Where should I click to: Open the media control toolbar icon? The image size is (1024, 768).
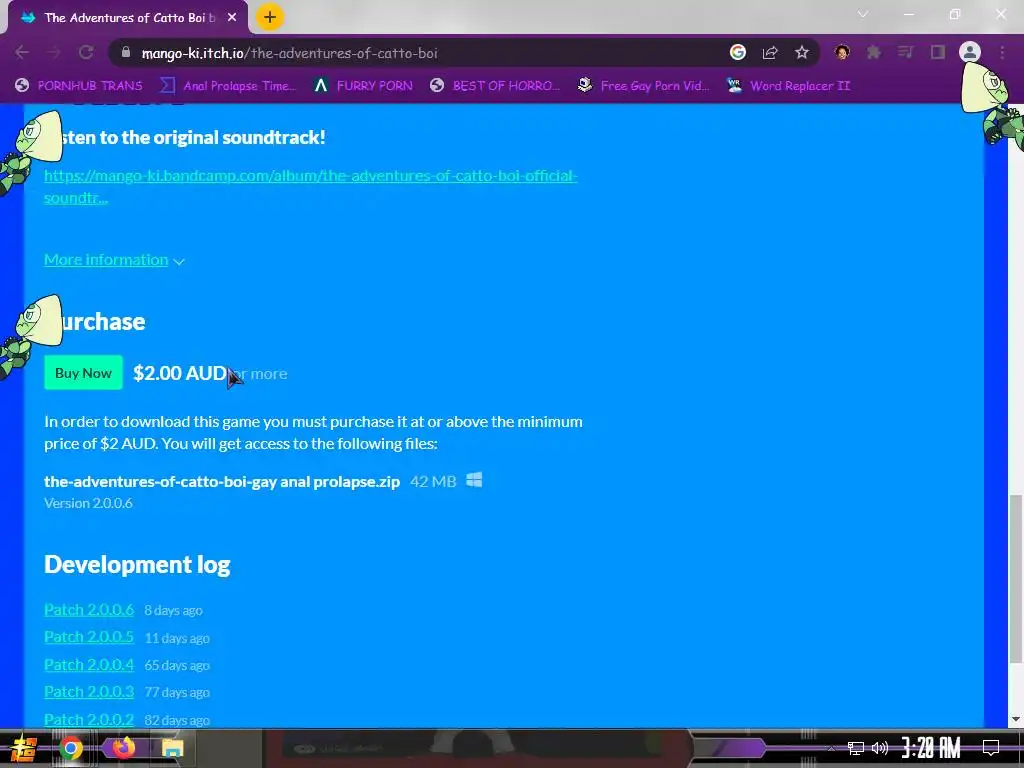(905, 52)
